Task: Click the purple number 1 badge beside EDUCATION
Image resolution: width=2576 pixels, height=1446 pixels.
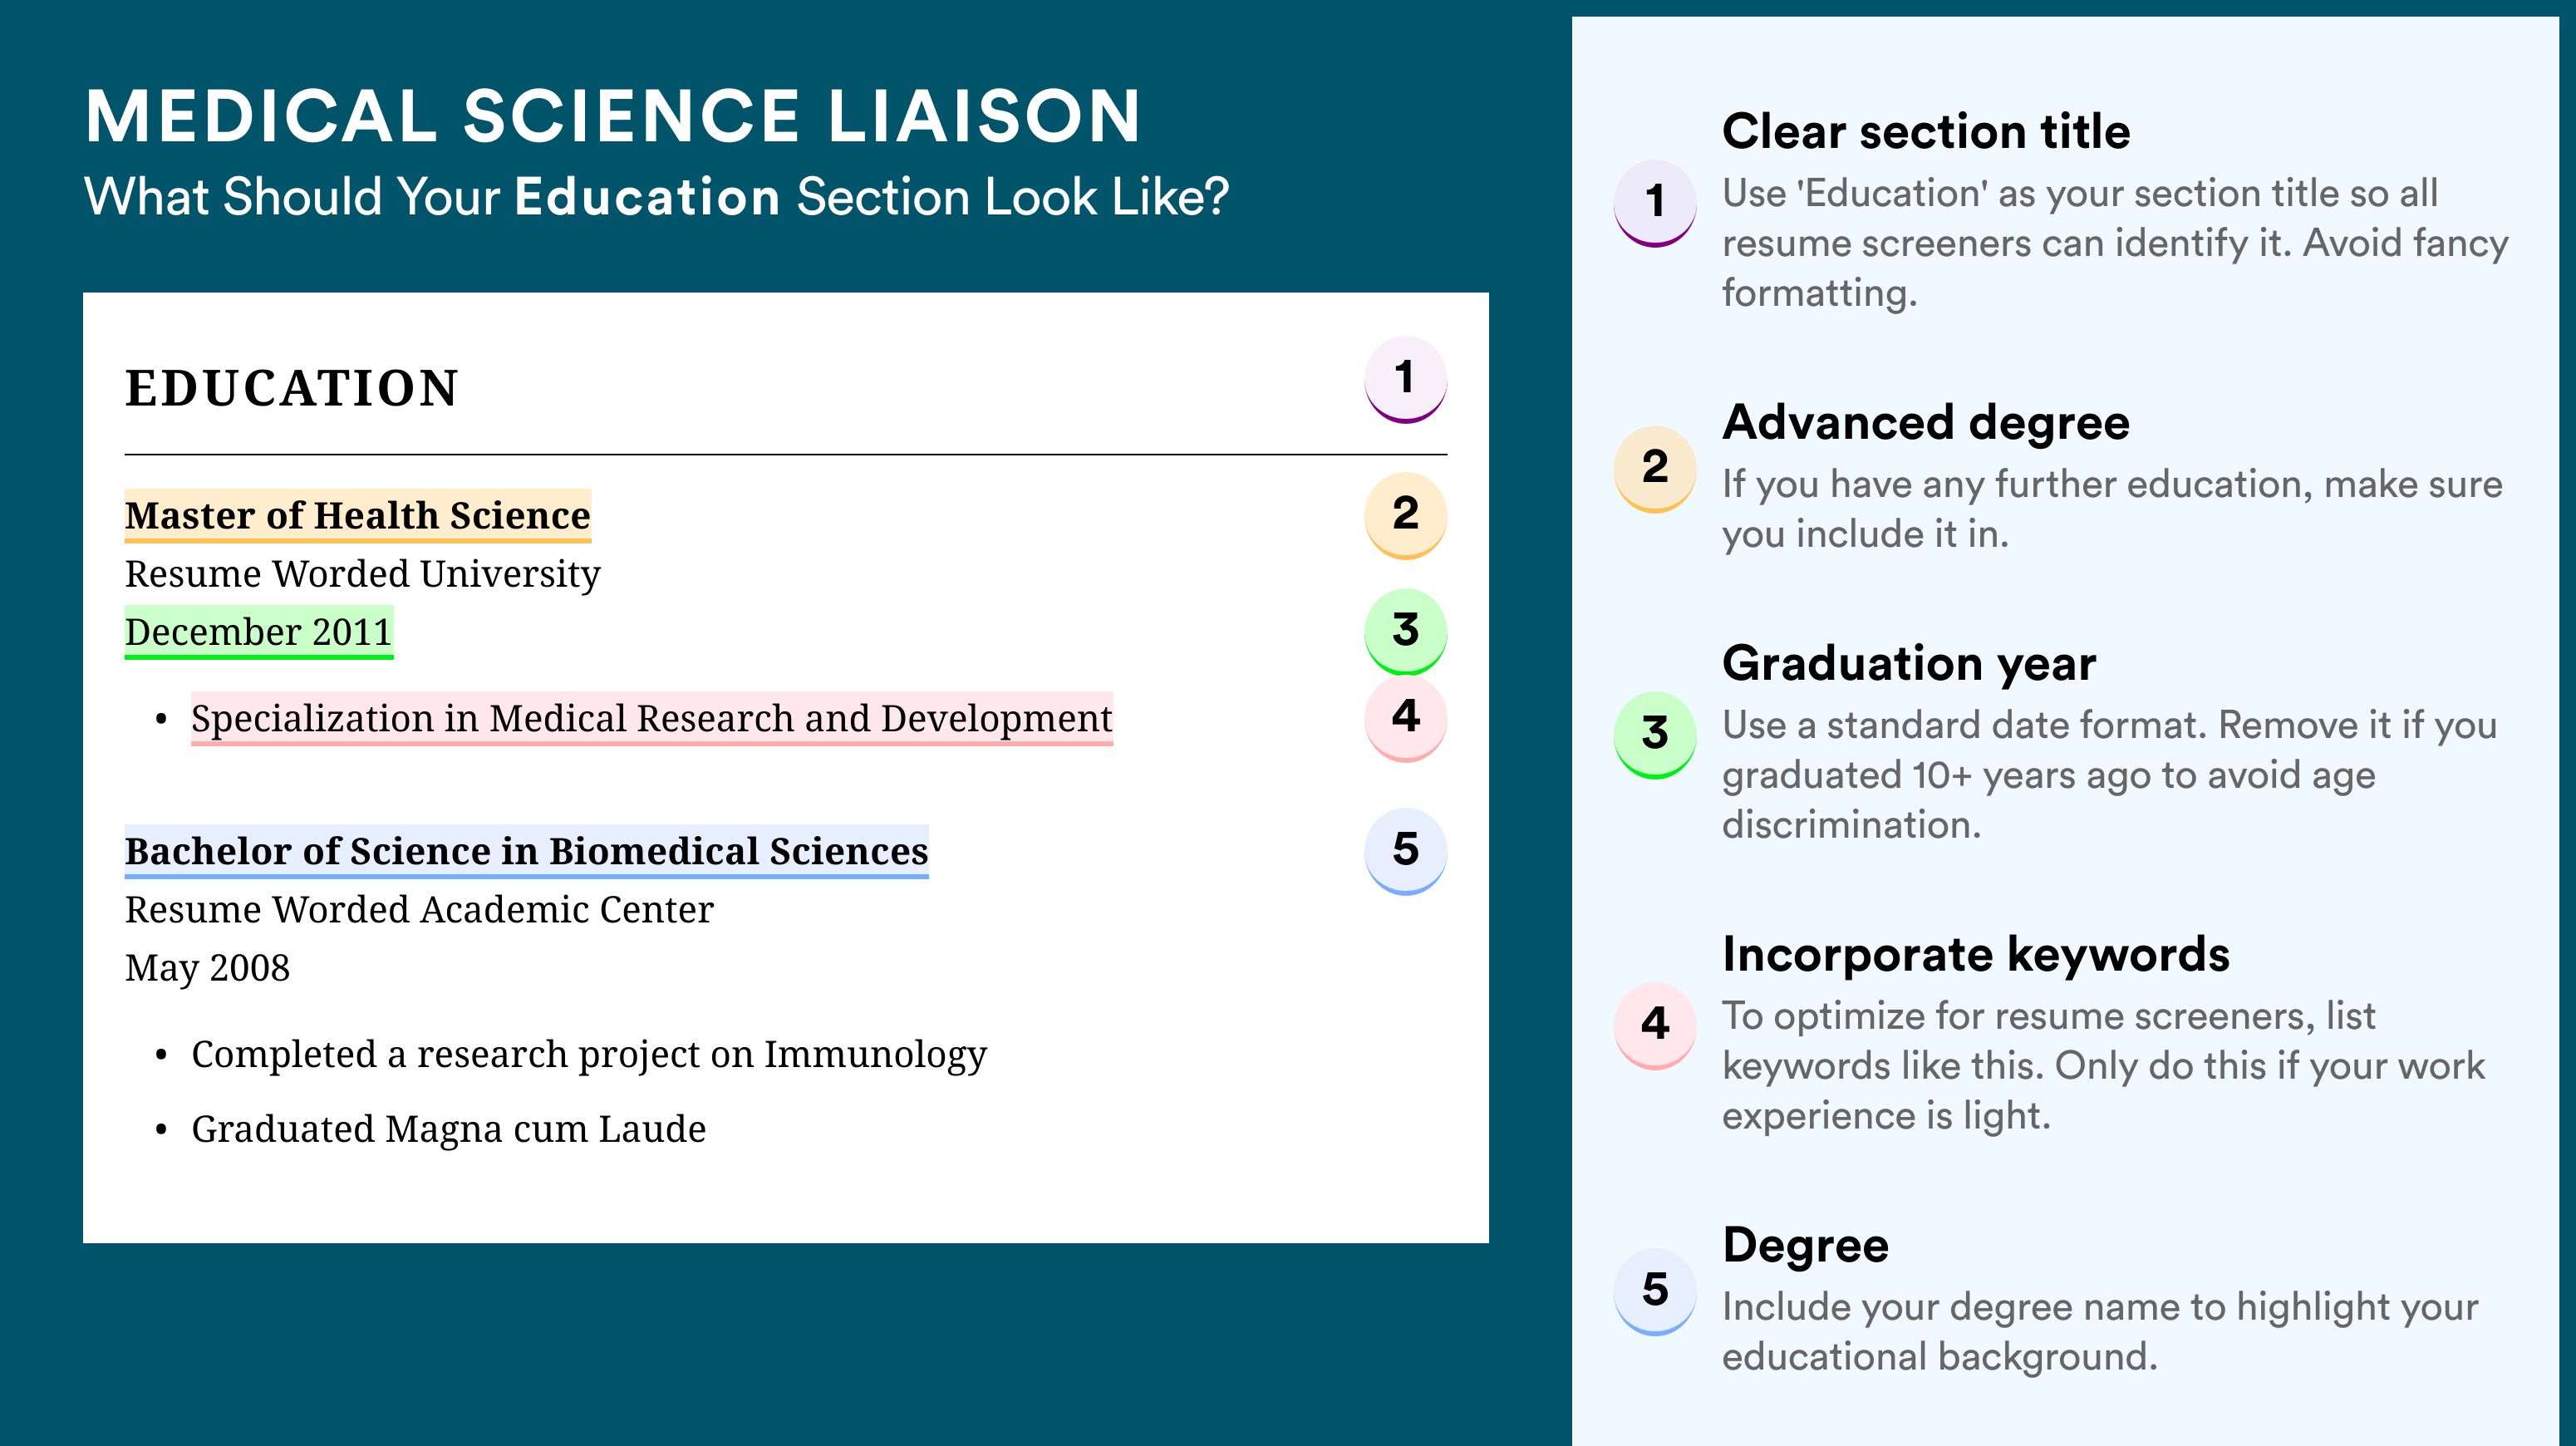Action: (1405, 379)
